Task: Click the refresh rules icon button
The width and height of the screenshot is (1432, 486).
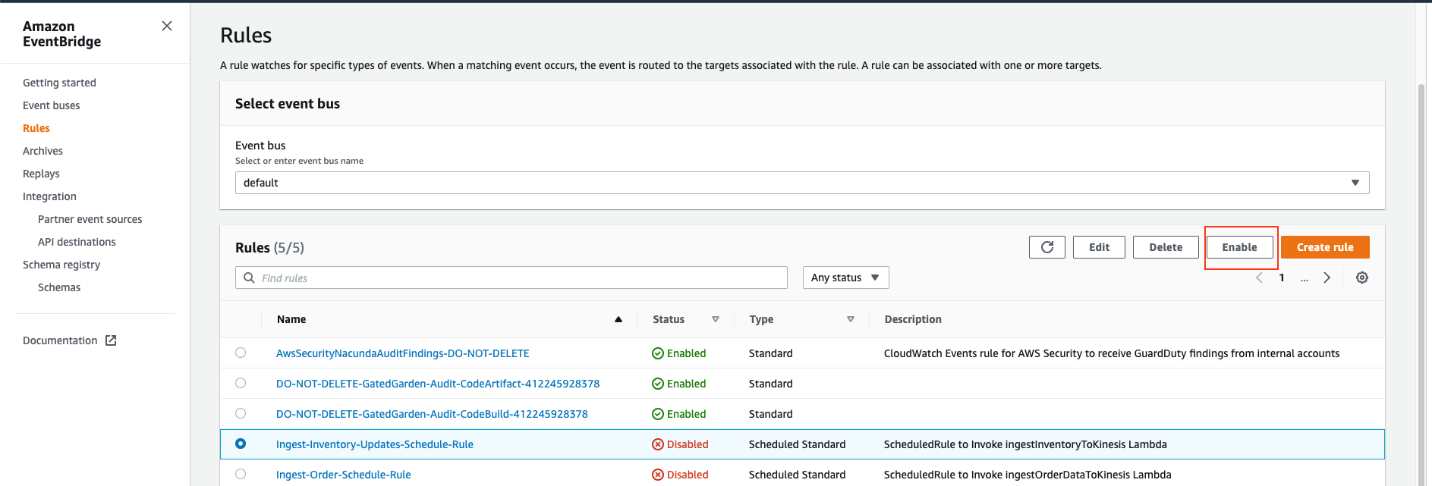Action: click(1047, 247)
